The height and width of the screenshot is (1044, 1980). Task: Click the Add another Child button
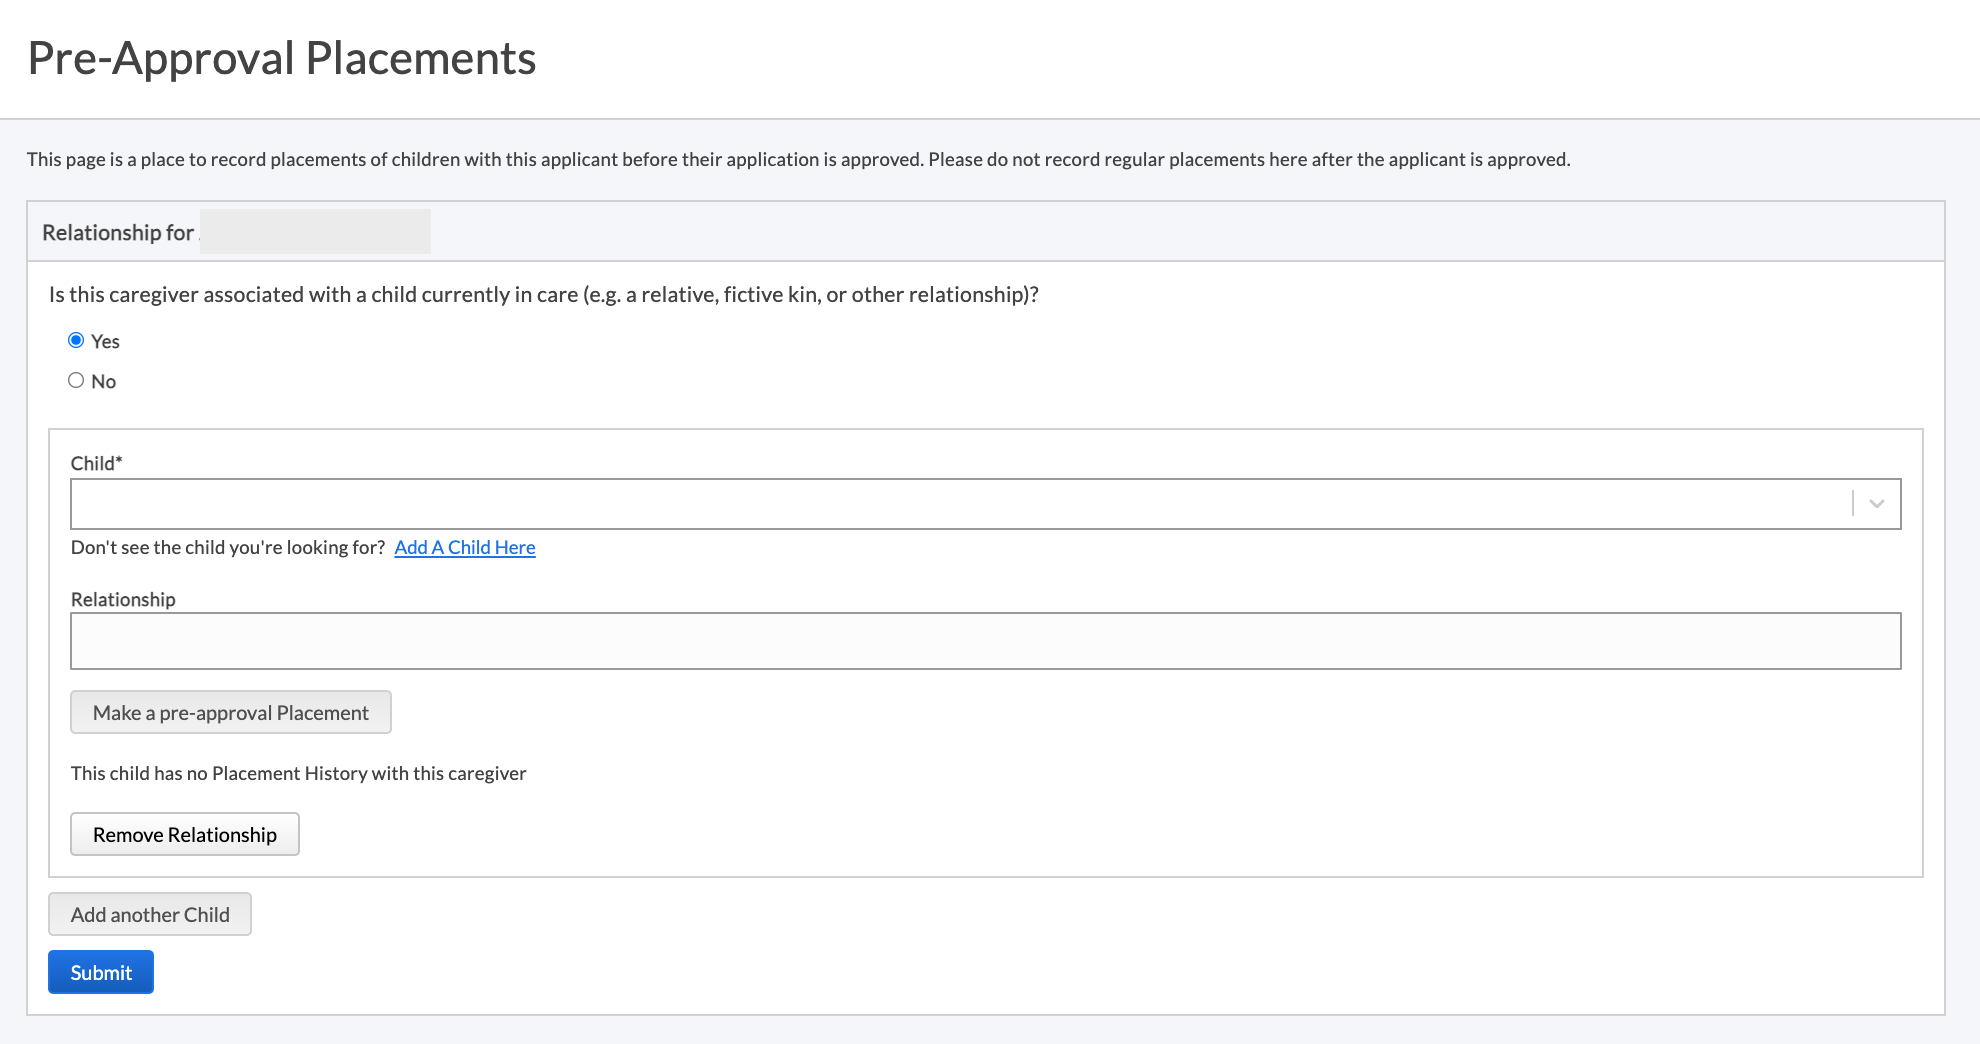tap(150, 914)
